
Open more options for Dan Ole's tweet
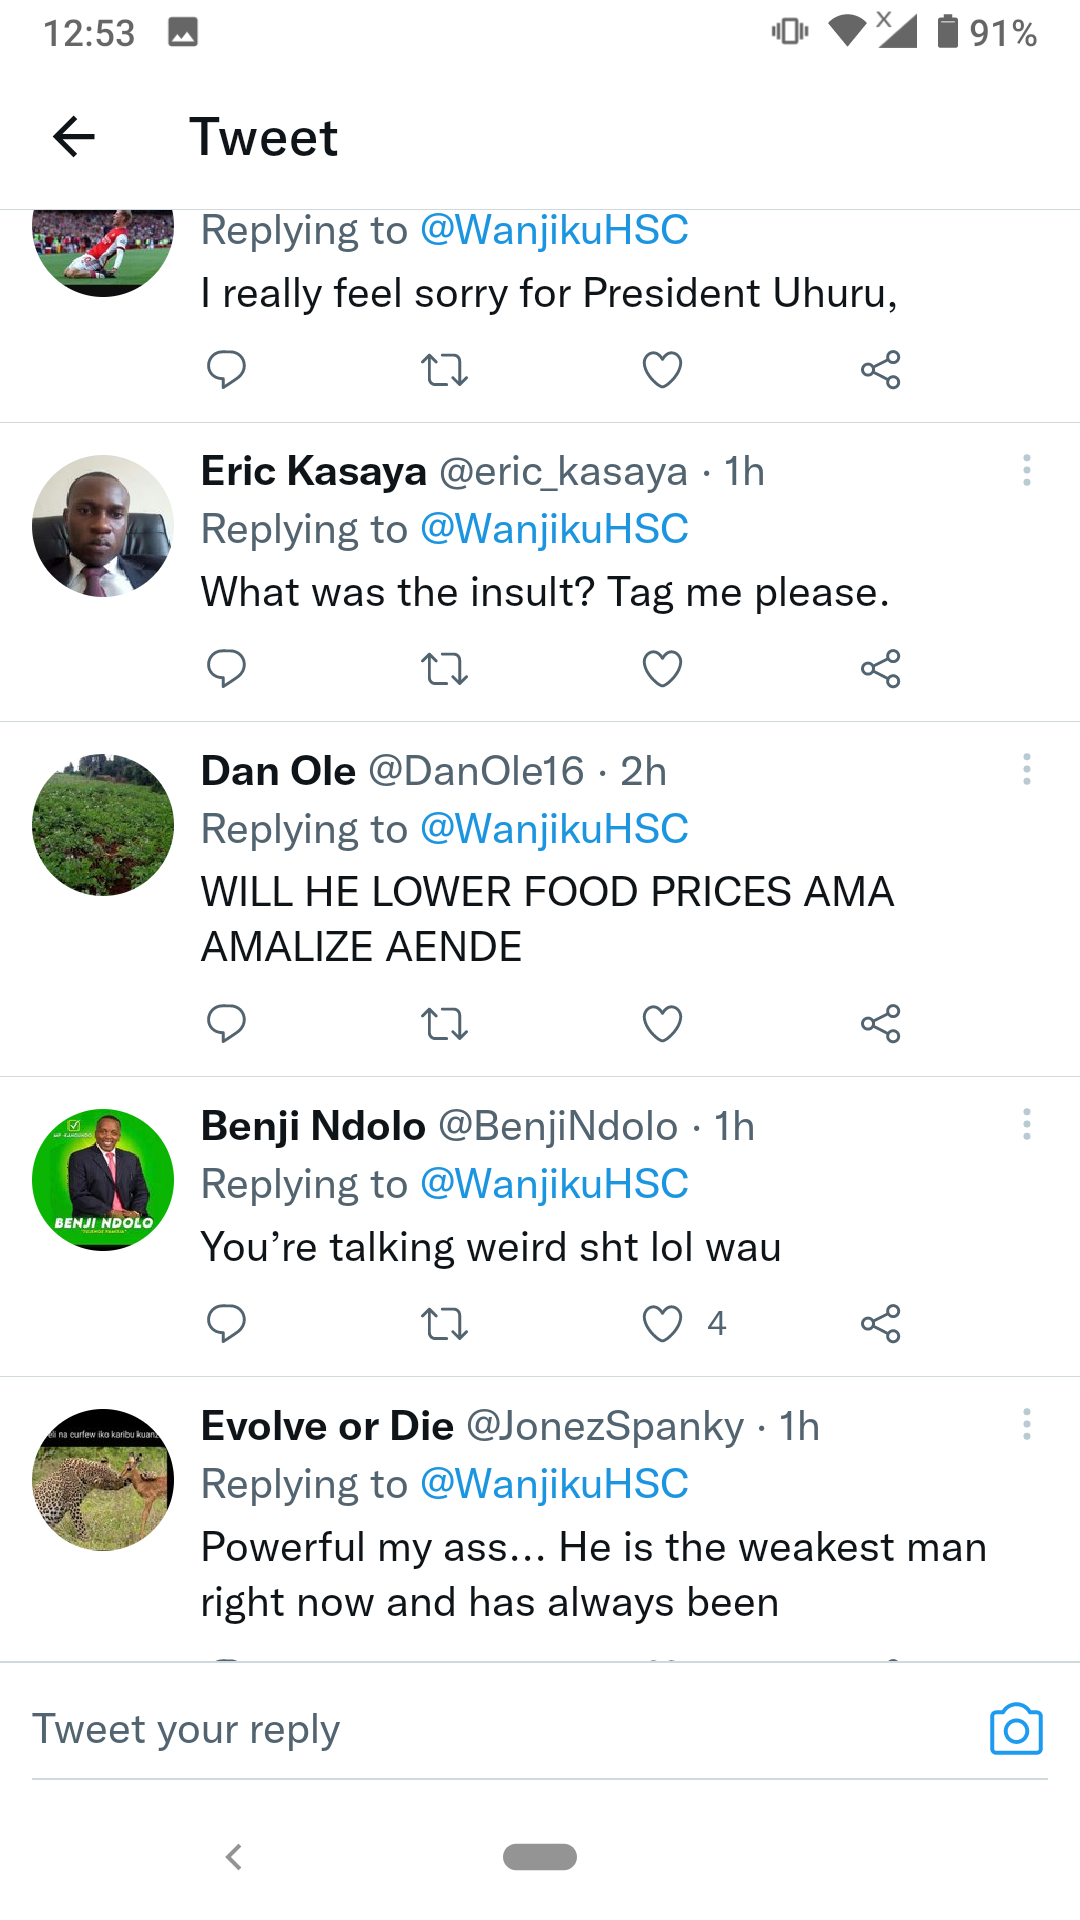pos(1026,770)
